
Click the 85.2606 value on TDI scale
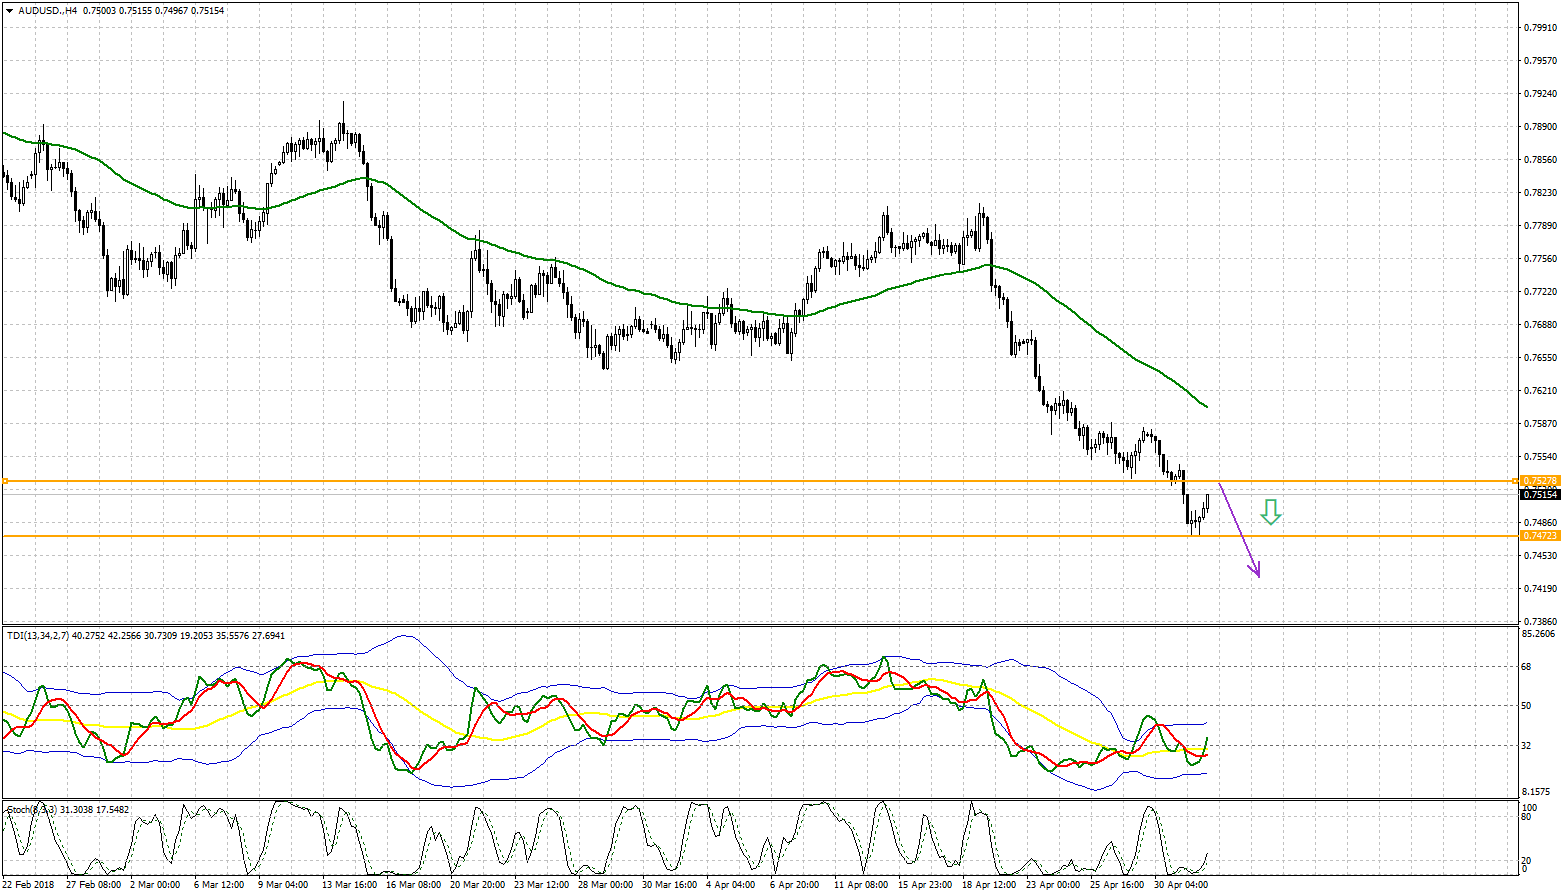coord(1538,634)
